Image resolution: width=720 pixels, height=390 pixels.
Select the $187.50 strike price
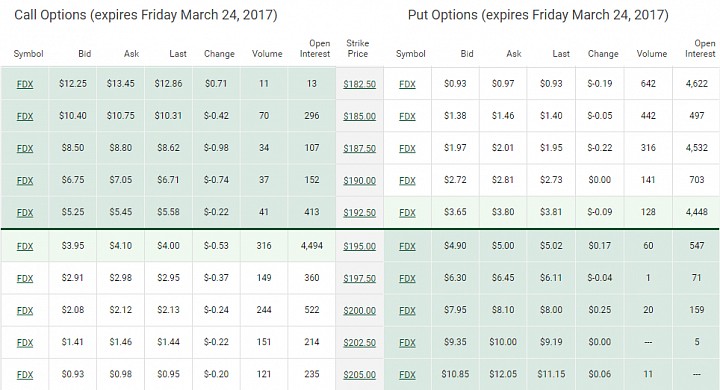[x=360, y=148]
